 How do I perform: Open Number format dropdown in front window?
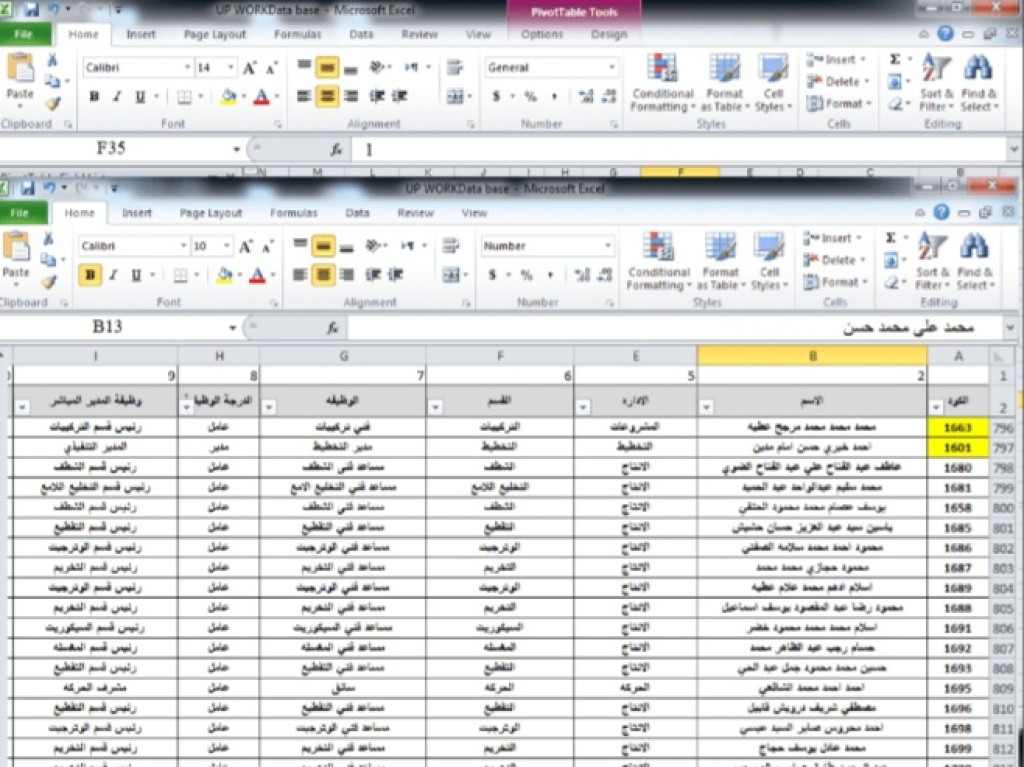click(608, 246)
